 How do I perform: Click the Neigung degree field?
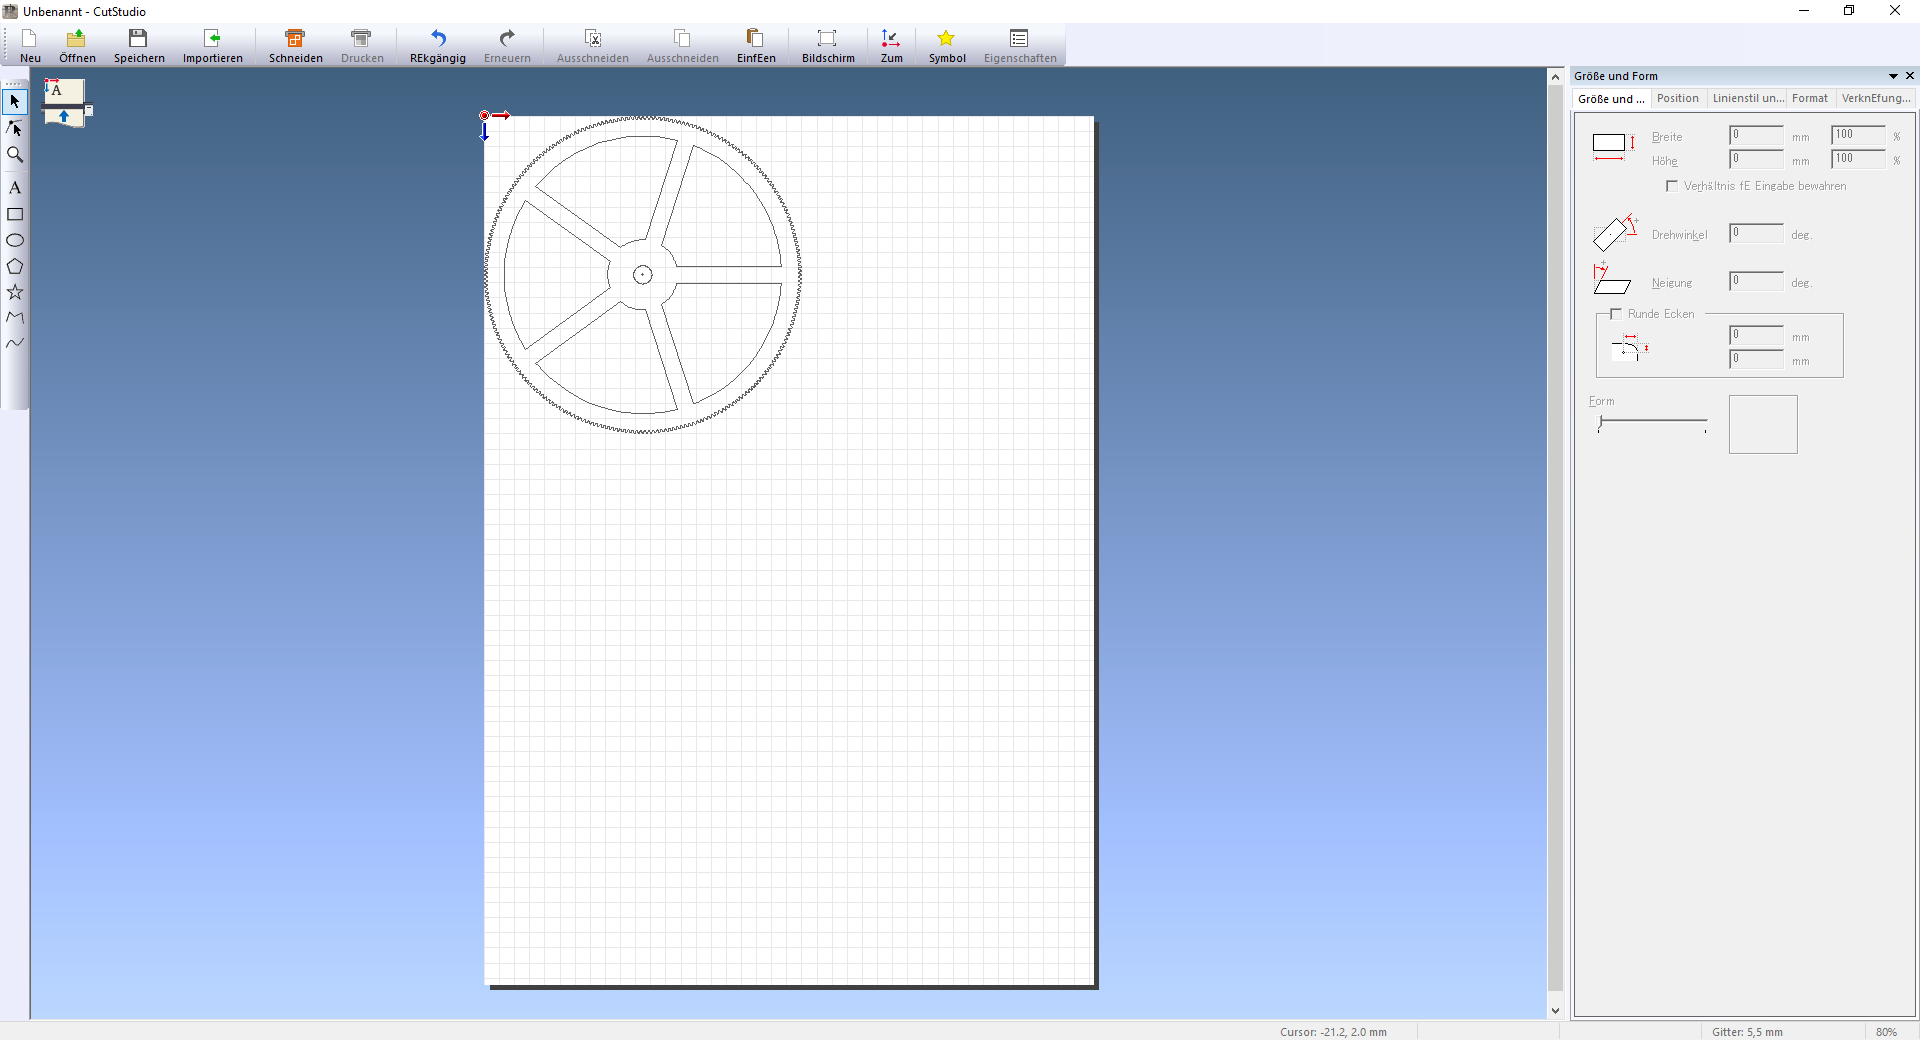(1756, 281)
